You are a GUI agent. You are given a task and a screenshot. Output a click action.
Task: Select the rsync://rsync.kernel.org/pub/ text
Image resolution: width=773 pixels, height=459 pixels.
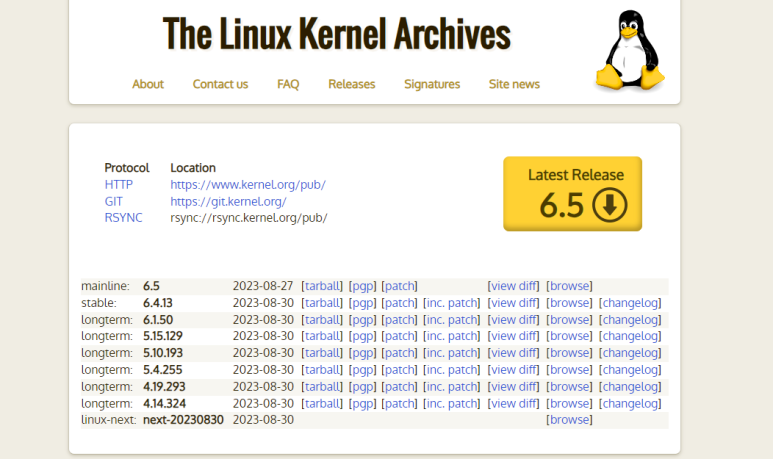(248, 217)
